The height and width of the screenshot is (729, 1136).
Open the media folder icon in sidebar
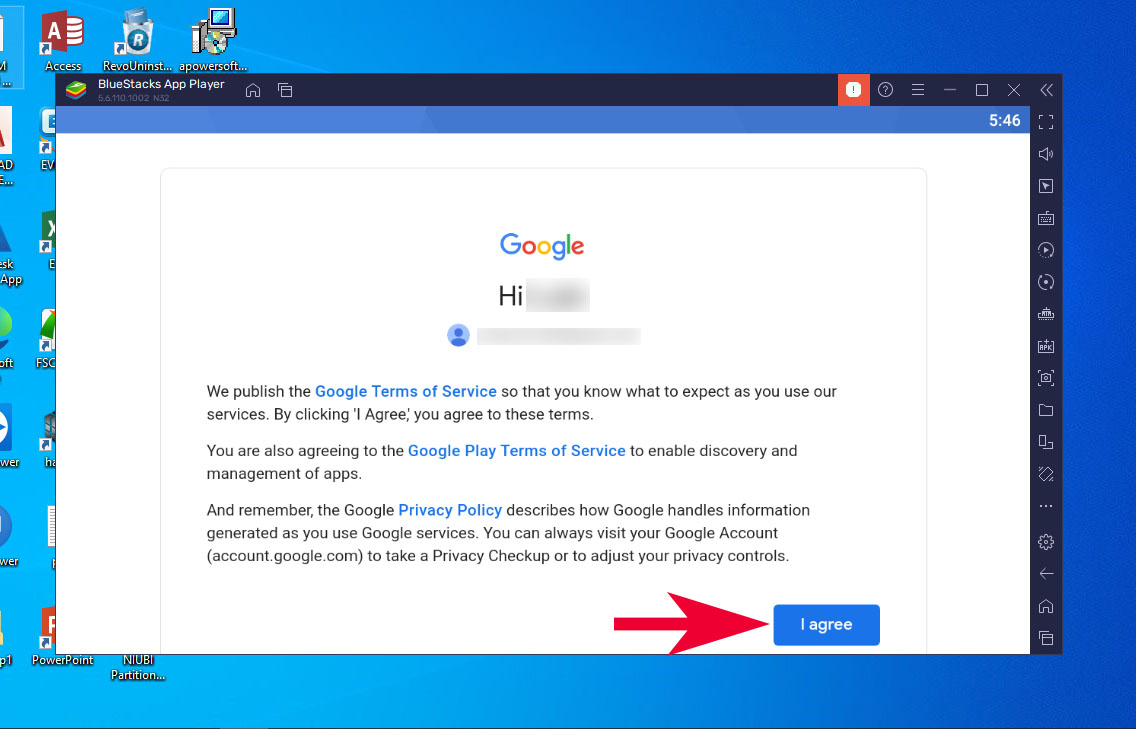1045,410
